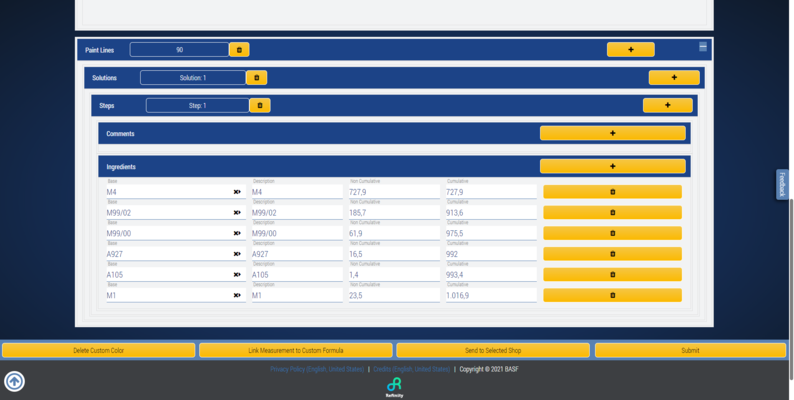Delete Solution: 1 with trash icon
Image resolution: width=794 pixels, height=400 pixels.
[256, 77]
